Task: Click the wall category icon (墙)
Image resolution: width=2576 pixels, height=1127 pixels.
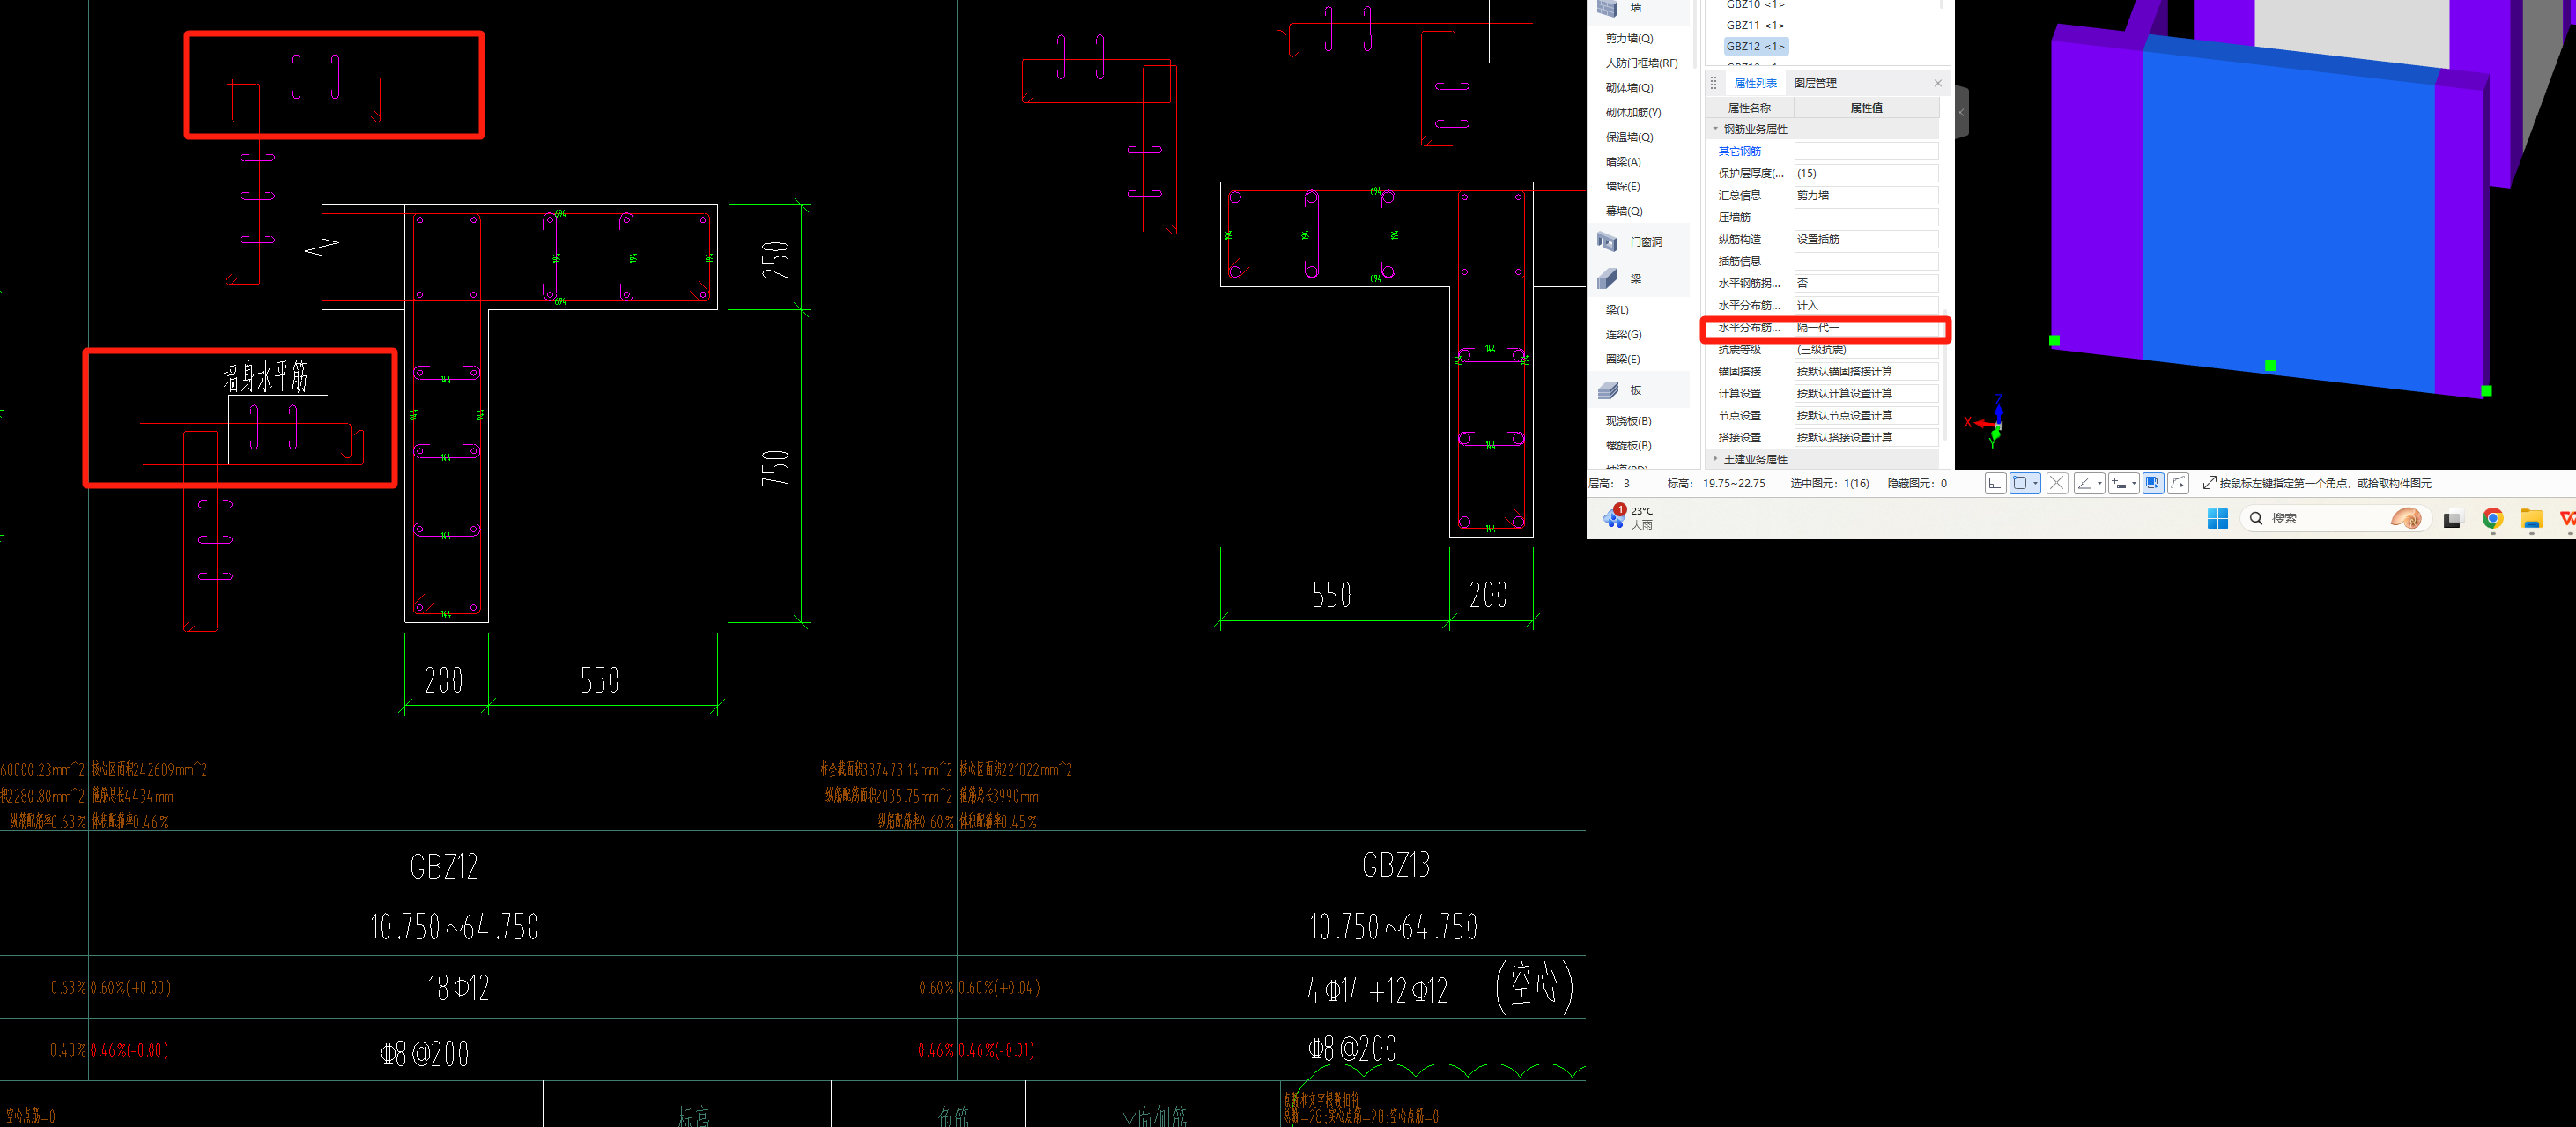Action: point(1608,8)
